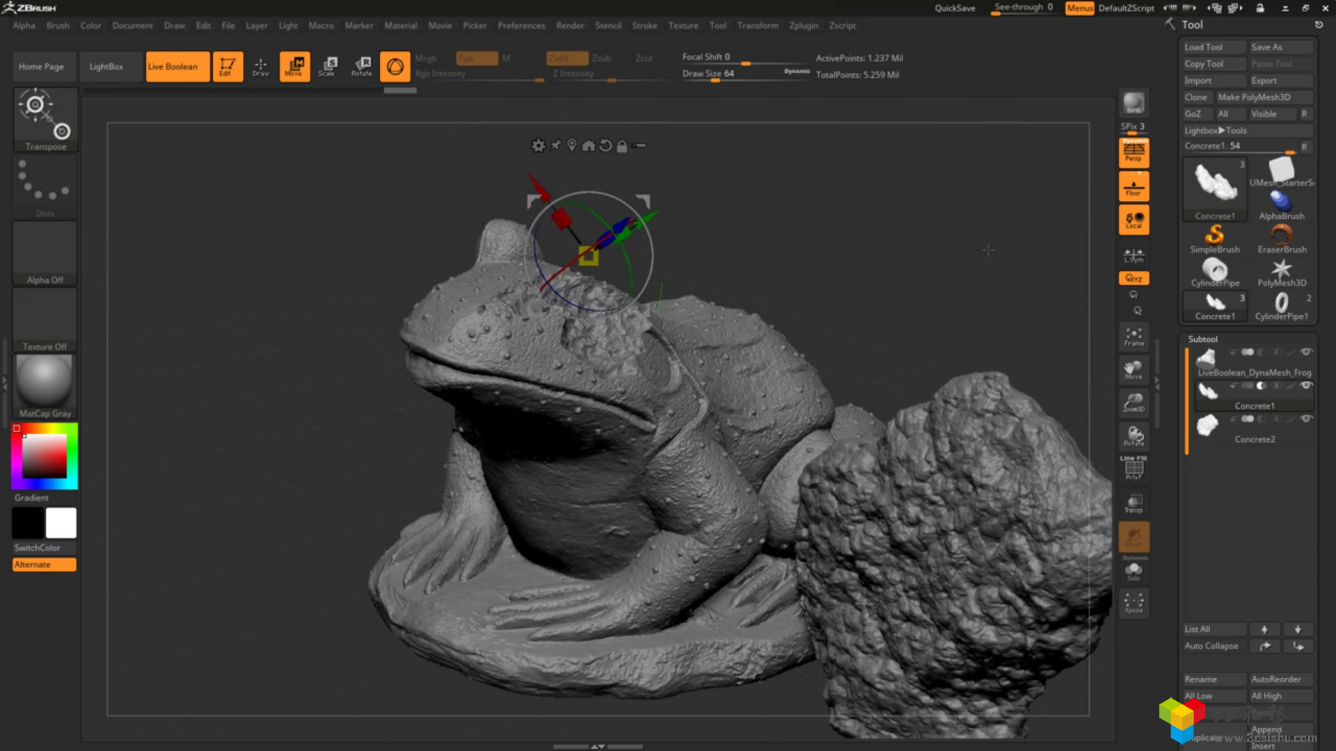Select the Scale transform tool
This screenshot has width=1336, height=751.
327,67
